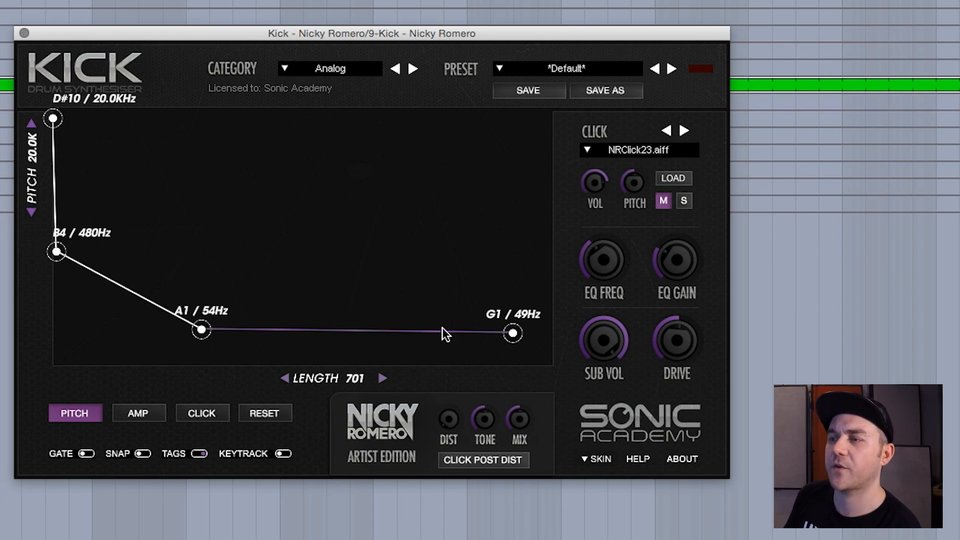This screenshot has width=960, height=540.
Task: Toggle the KEYTRACK switch
Action: (x=283, y=454)
